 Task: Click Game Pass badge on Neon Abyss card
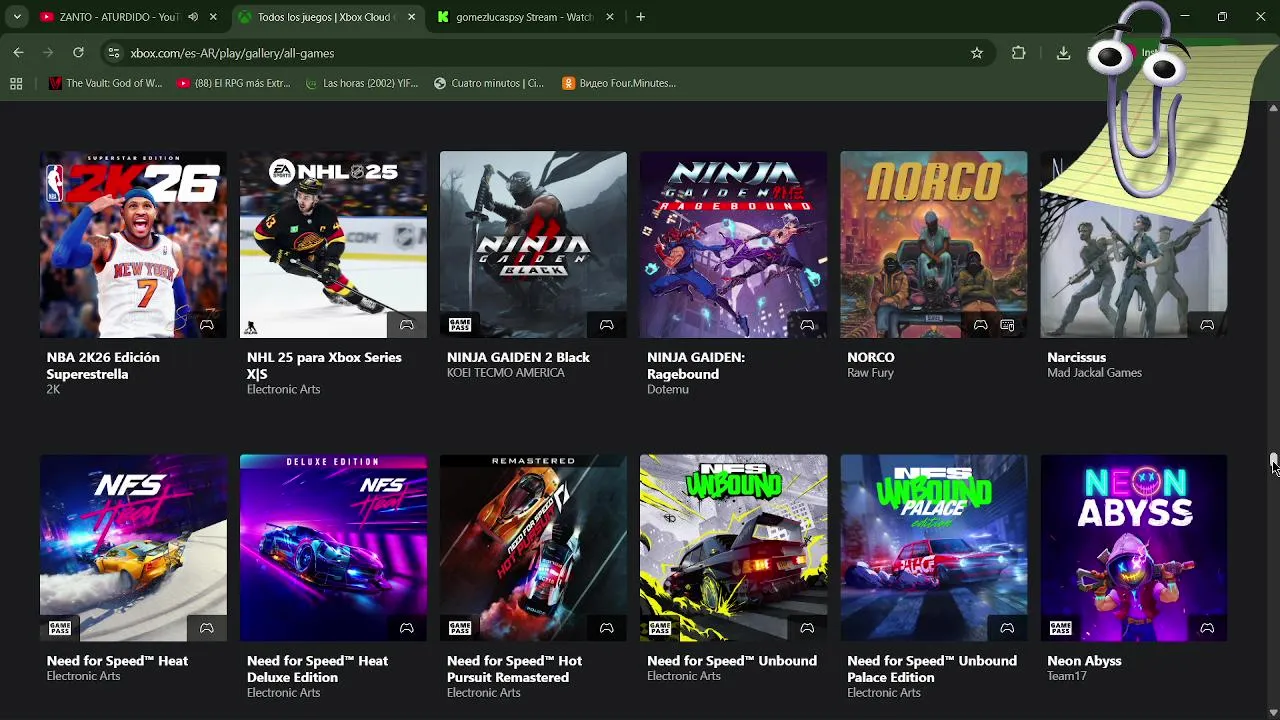point(1060,628)
